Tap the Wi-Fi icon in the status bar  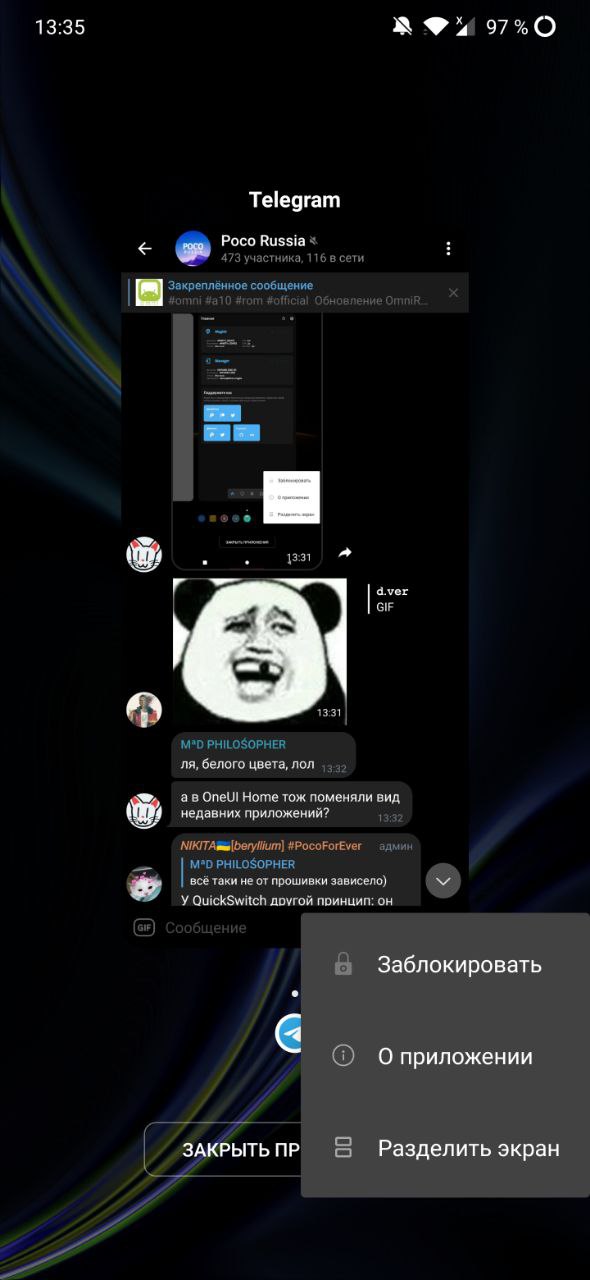click(435, 27)
